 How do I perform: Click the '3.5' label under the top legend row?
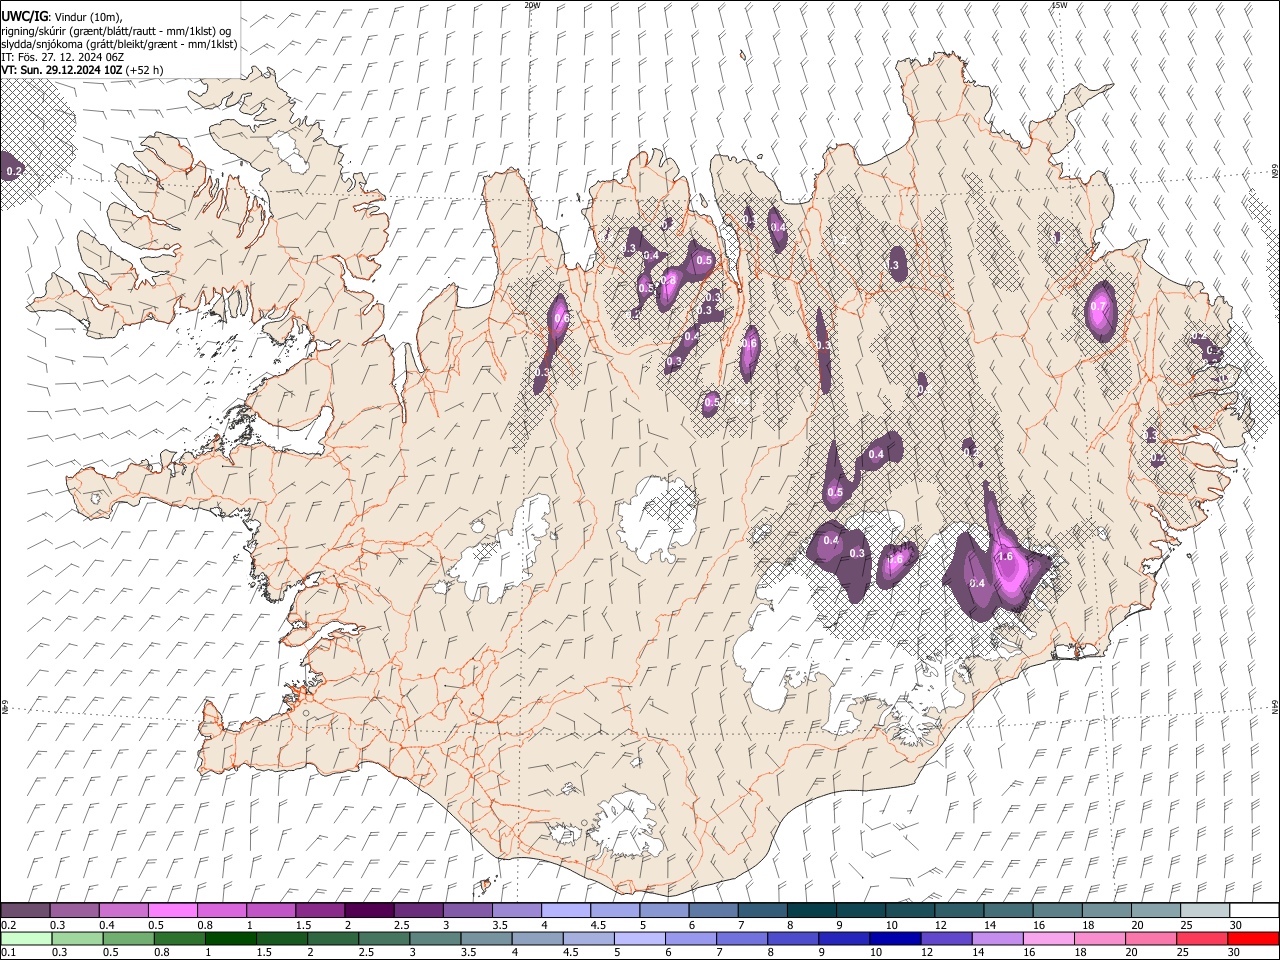[499, 925]
